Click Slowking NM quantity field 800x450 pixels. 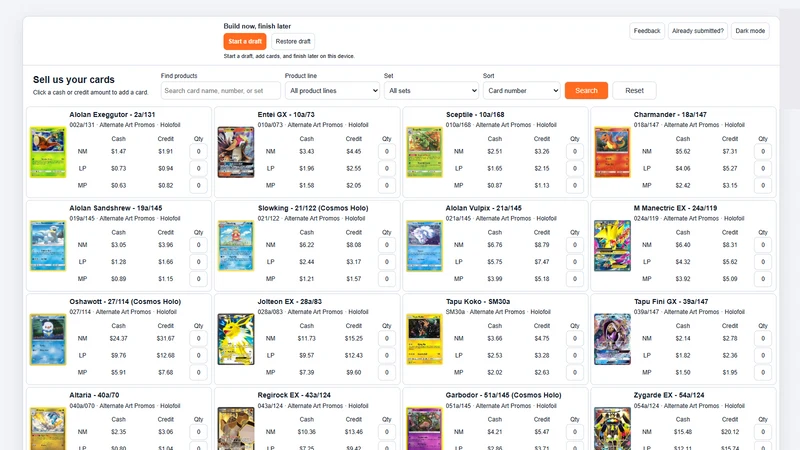click(387, 245)
